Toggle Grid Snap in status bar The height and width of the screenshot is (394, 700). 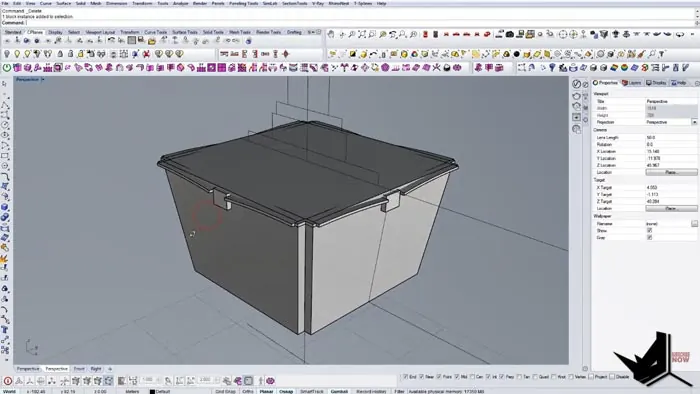click(225, 391)
